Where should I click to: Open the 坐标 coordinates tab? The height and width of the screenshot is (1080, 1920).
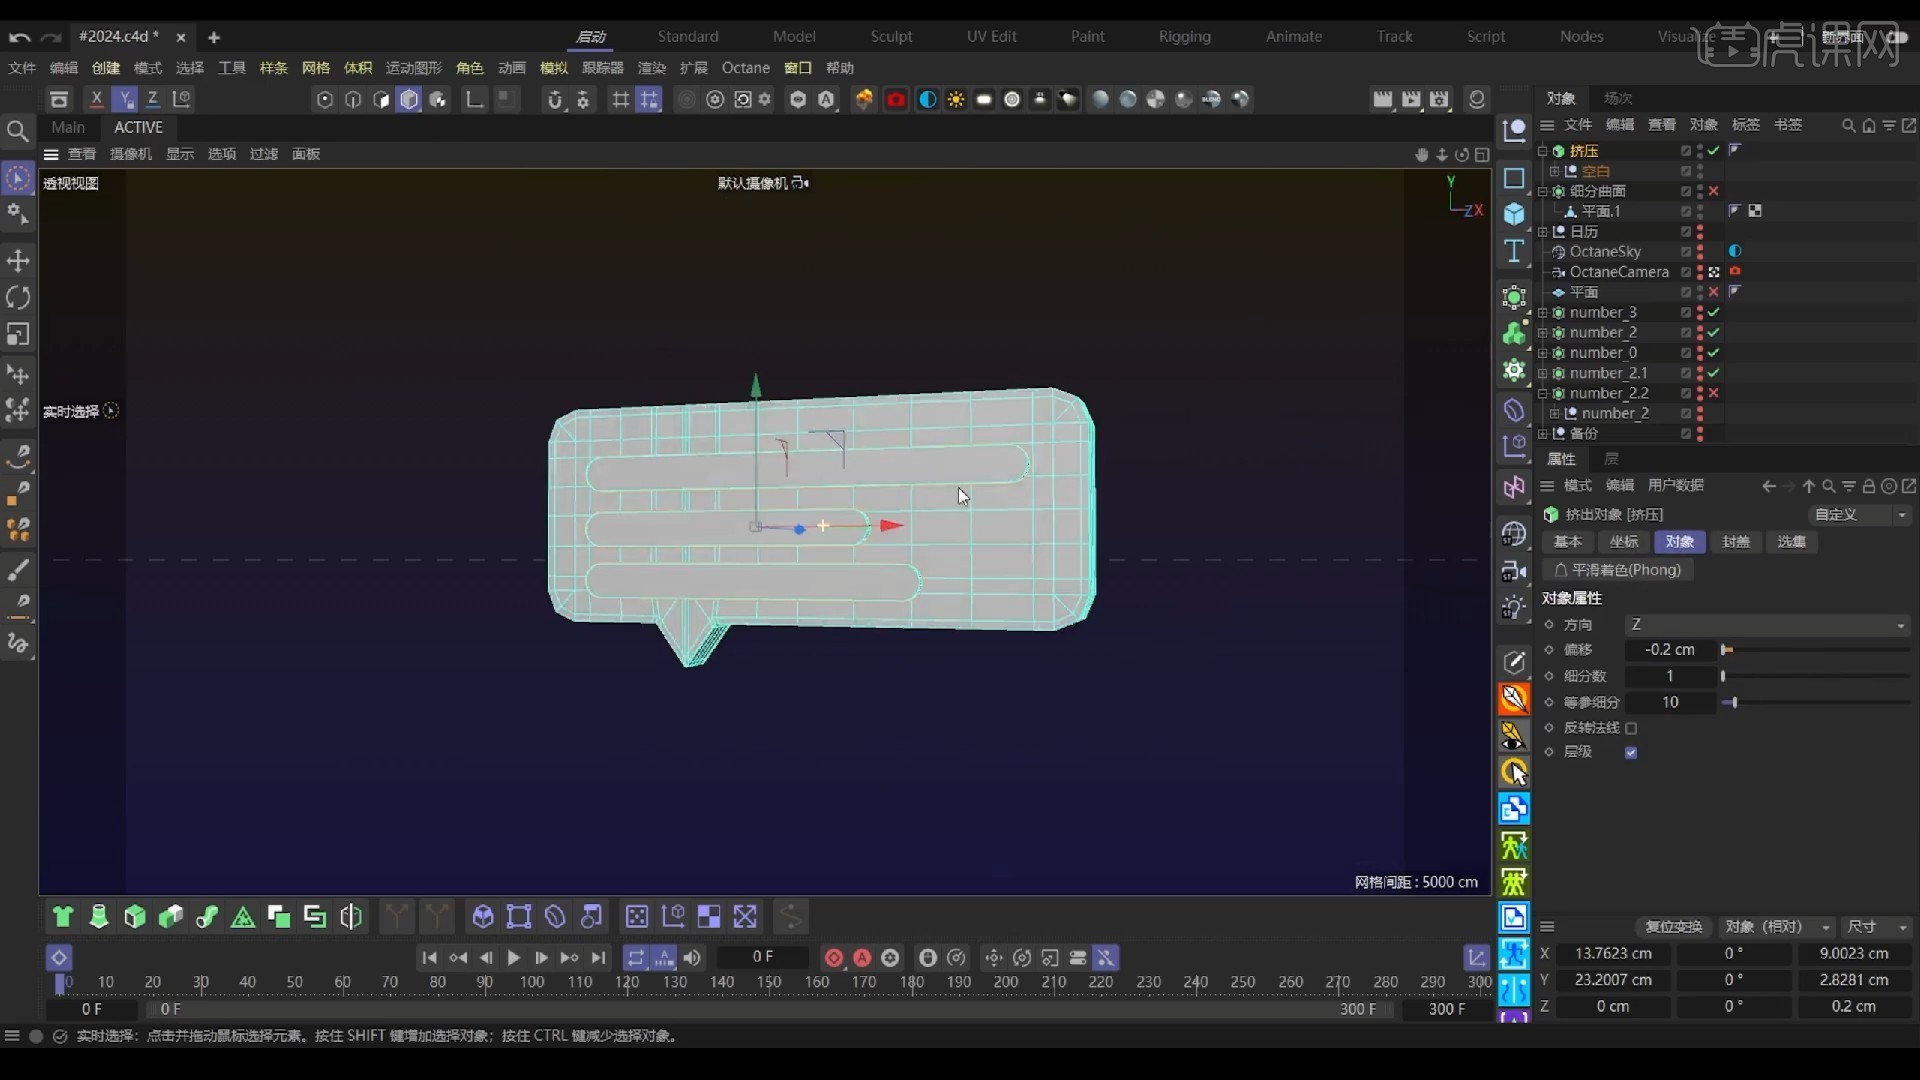(x=1624, y=541)
